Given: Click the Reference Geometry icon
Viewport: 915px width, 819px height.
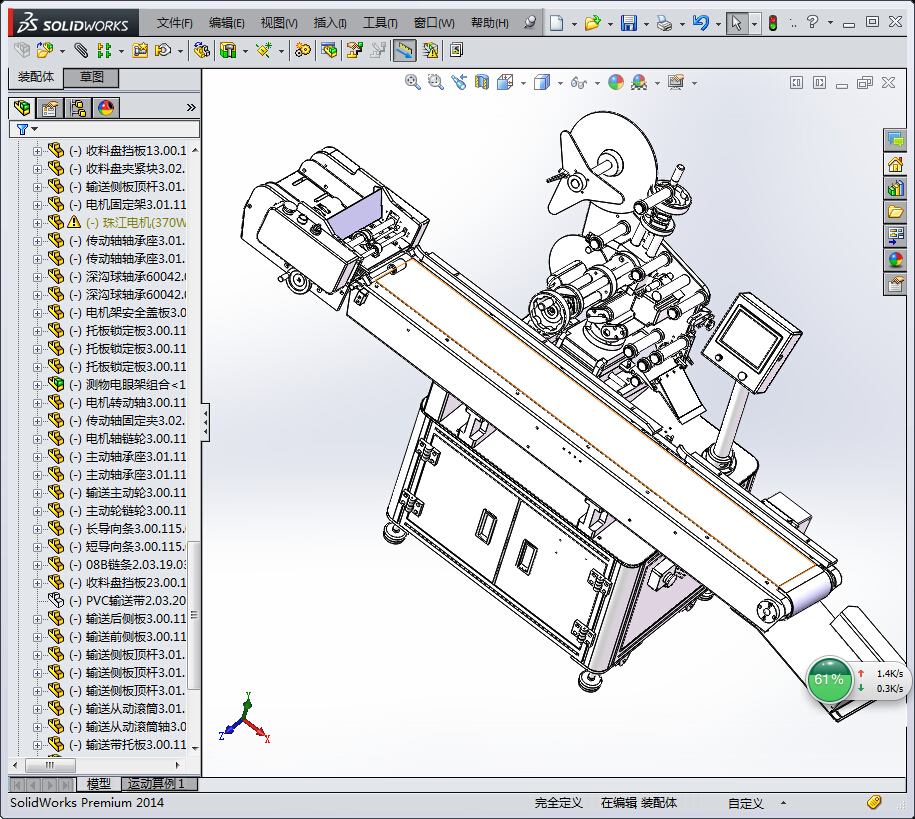Looking at the screenshot, I should [264, 51].
